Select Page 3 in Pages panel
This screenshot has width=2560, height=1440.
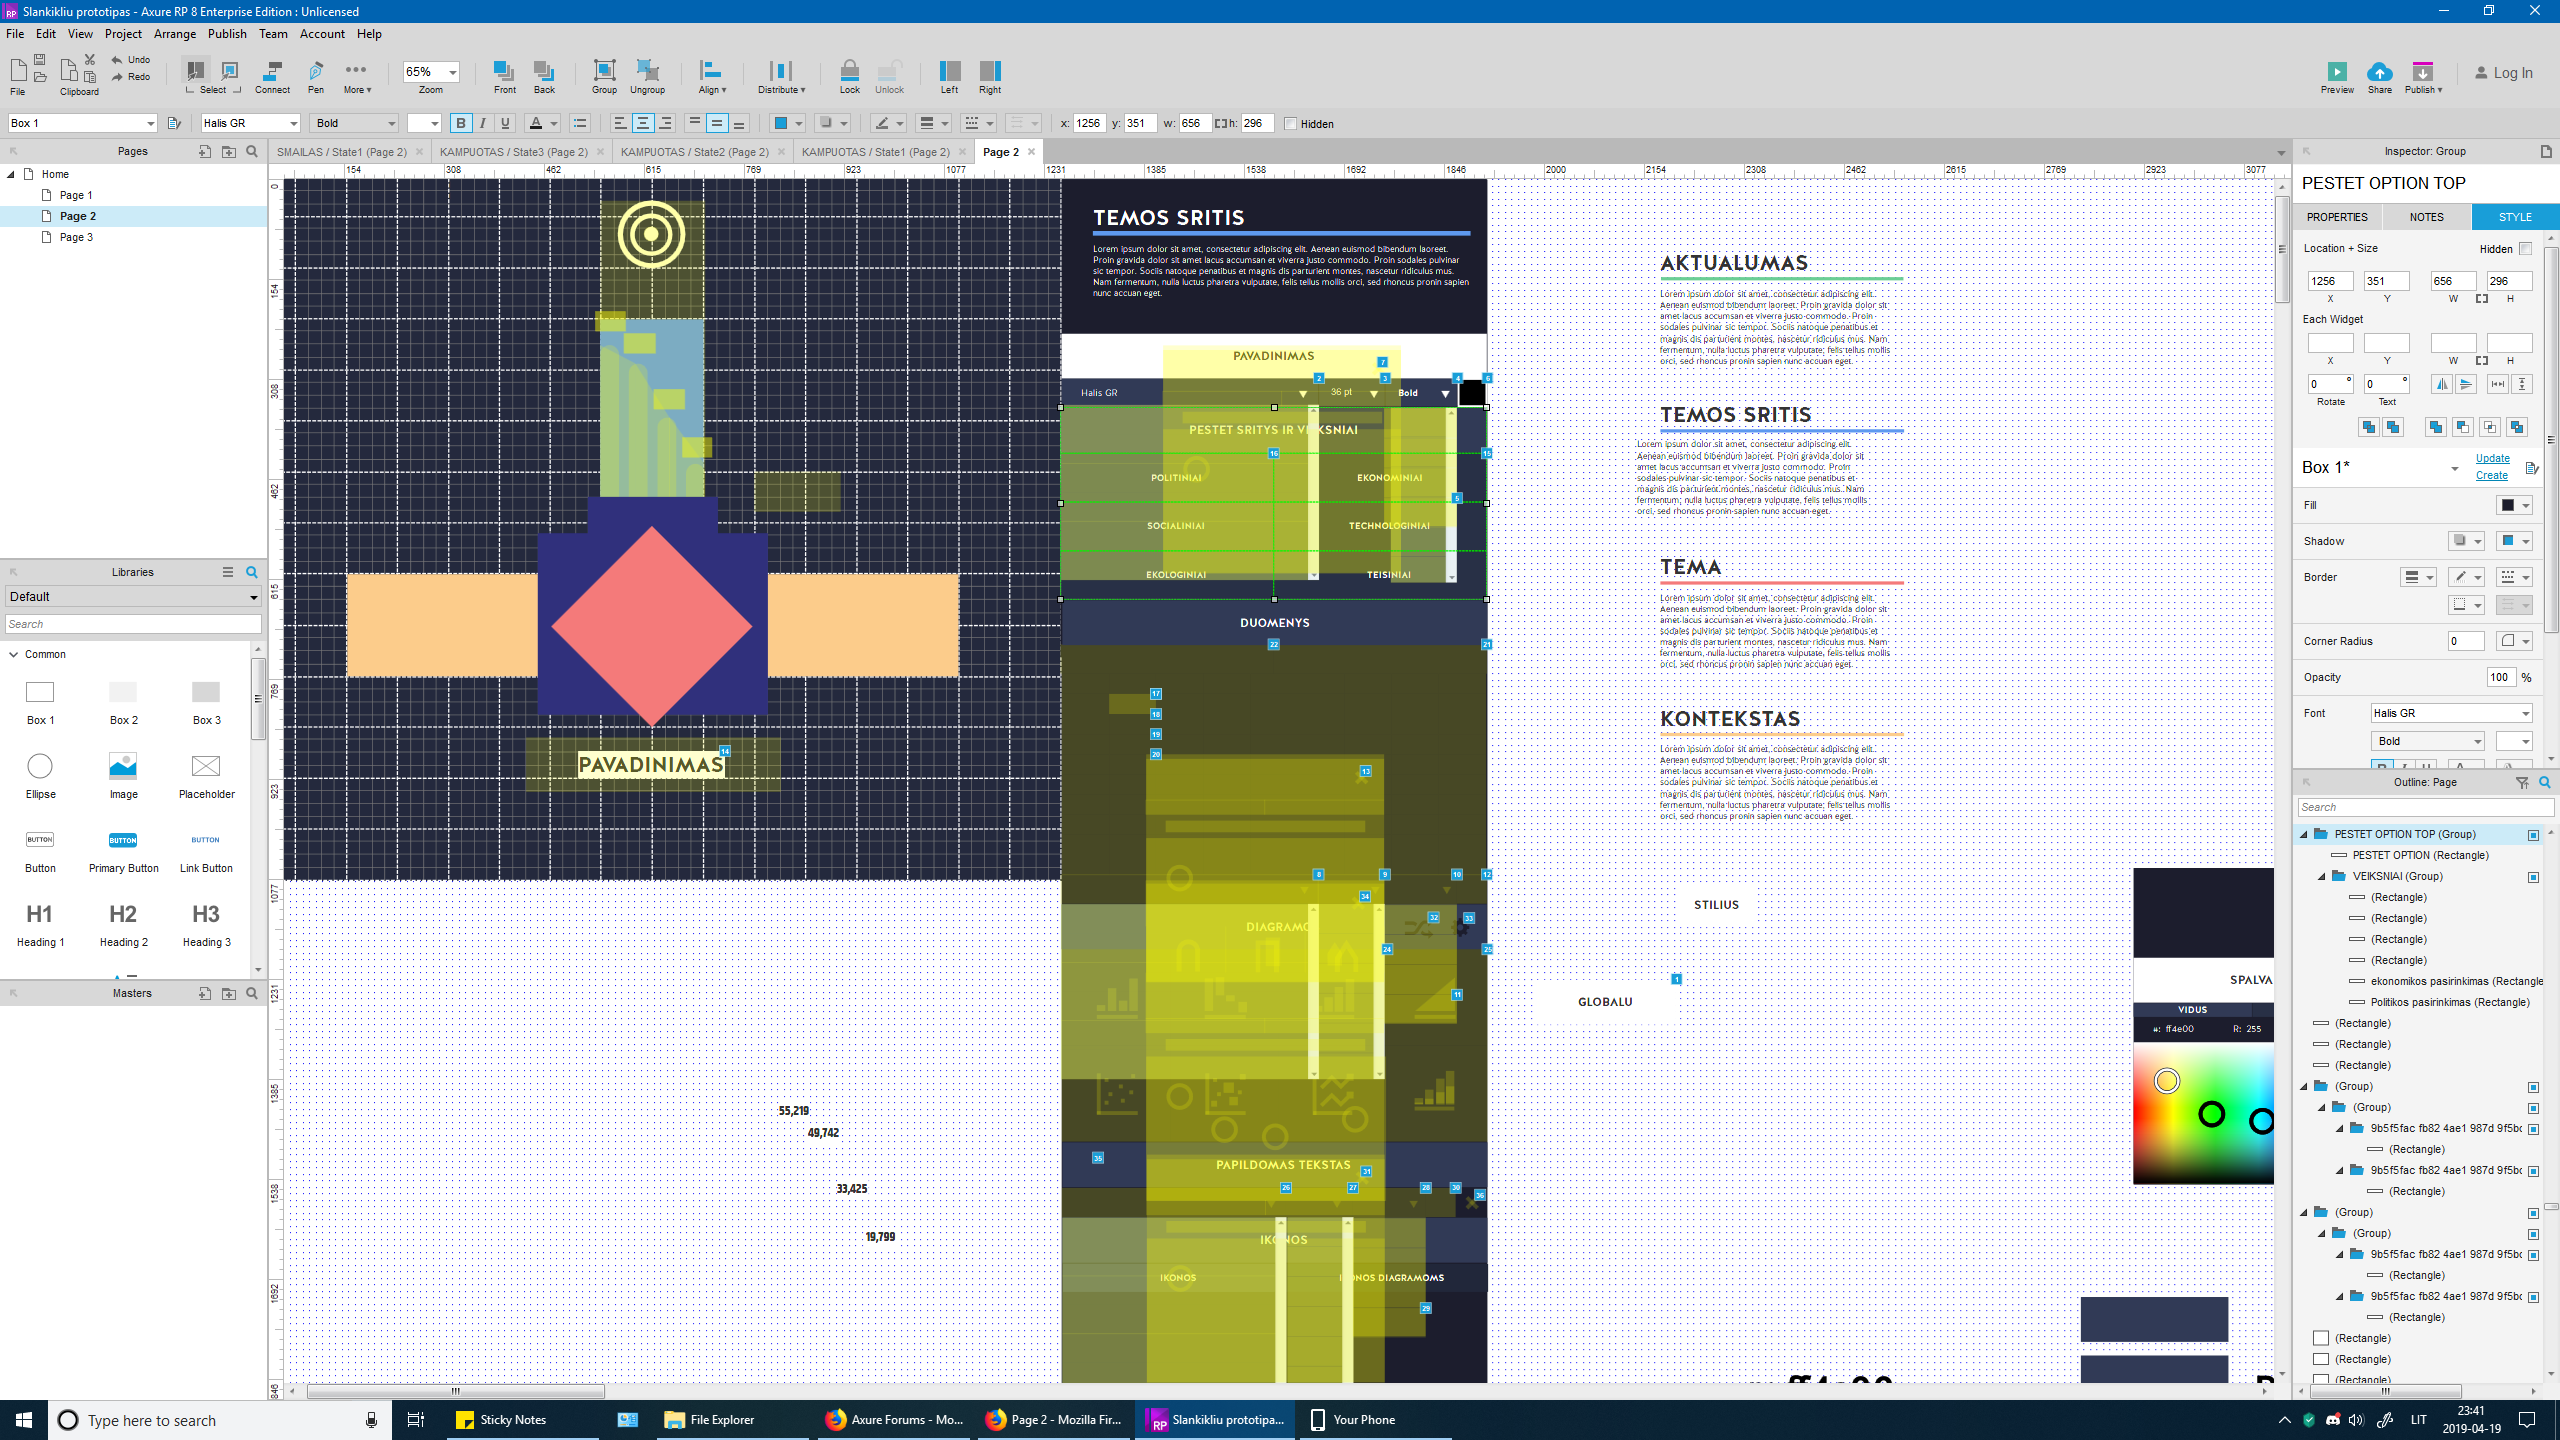[76, 237]
